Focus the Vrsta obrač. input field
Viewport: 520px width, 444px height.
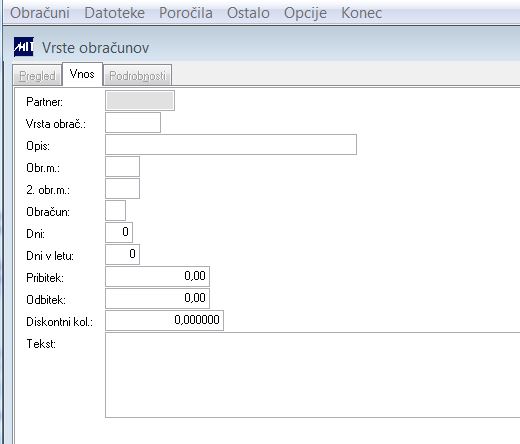pos(133,122)
